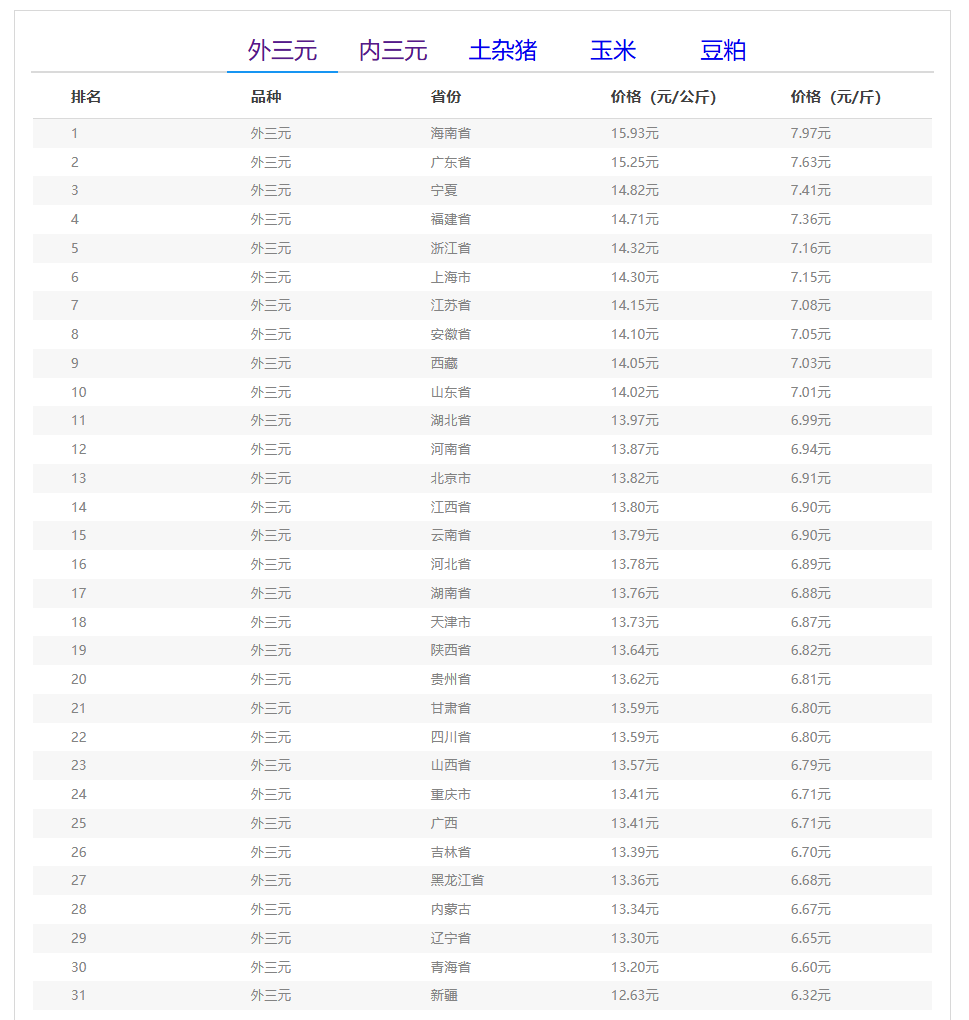Screen dimensions: 969x1020
Task: Switch to the 玉米 tab
Action: pos(613,50)
